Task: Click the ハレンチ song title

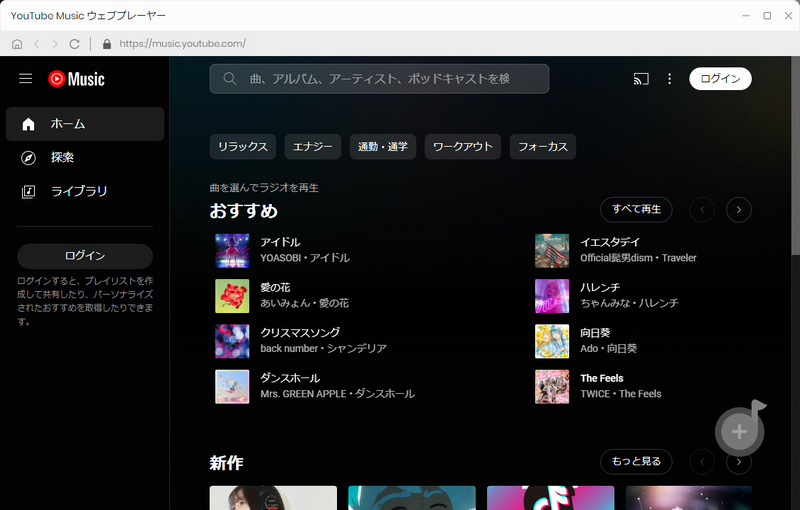Action: 600,288
